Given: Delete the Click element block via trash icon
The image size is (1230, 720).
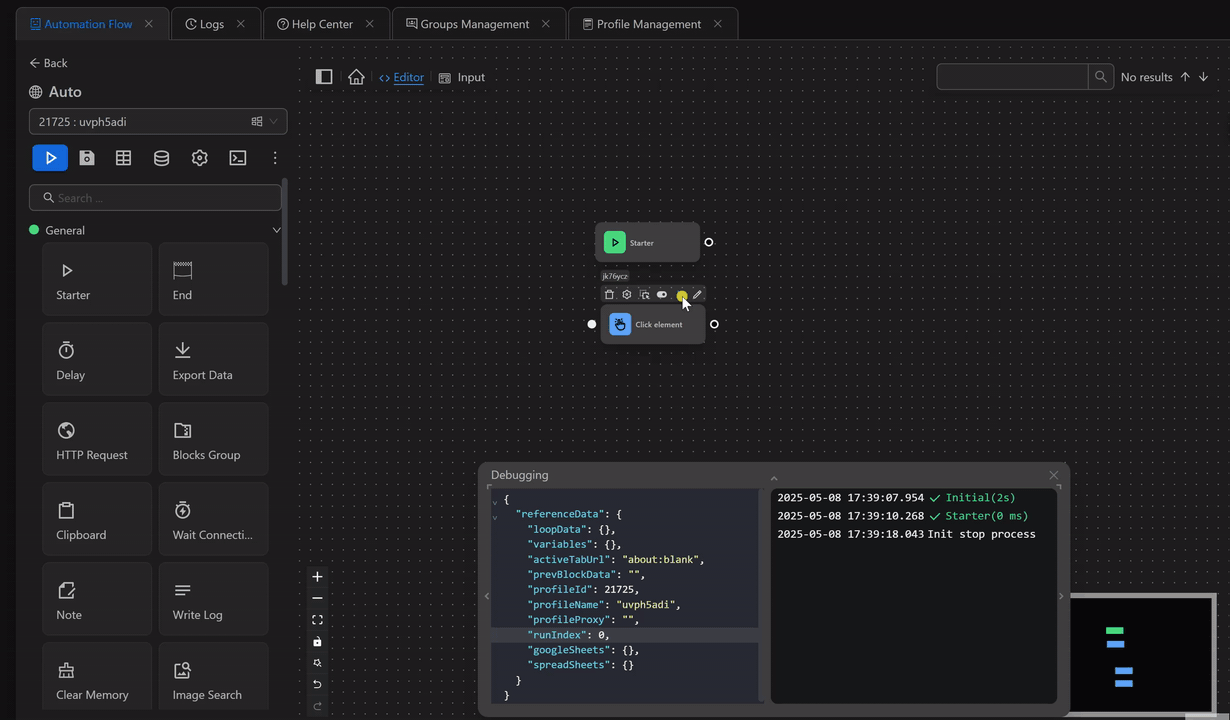Looking at the screenshot, I should [609, 295].
